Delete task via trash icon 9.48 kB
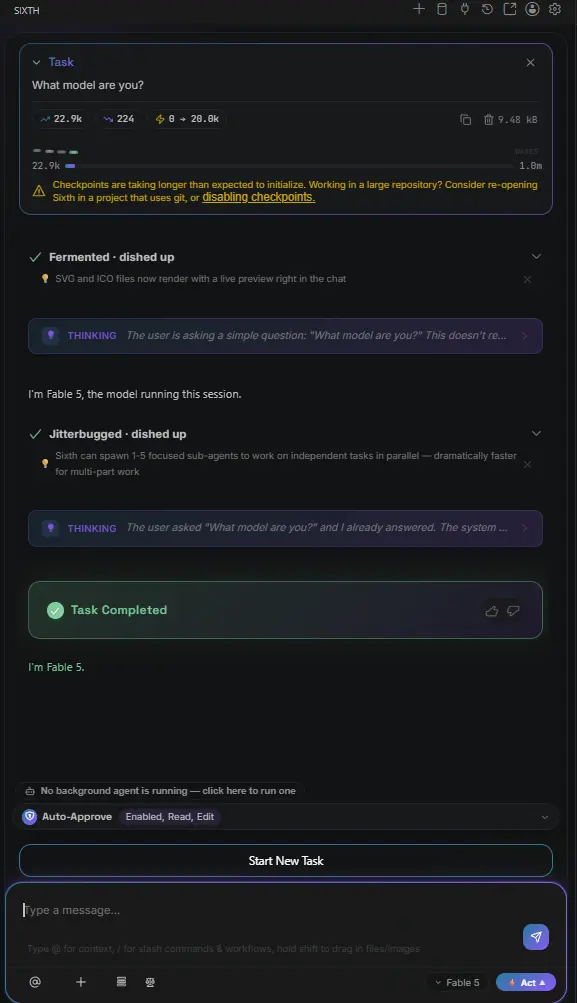 point(510,120)
